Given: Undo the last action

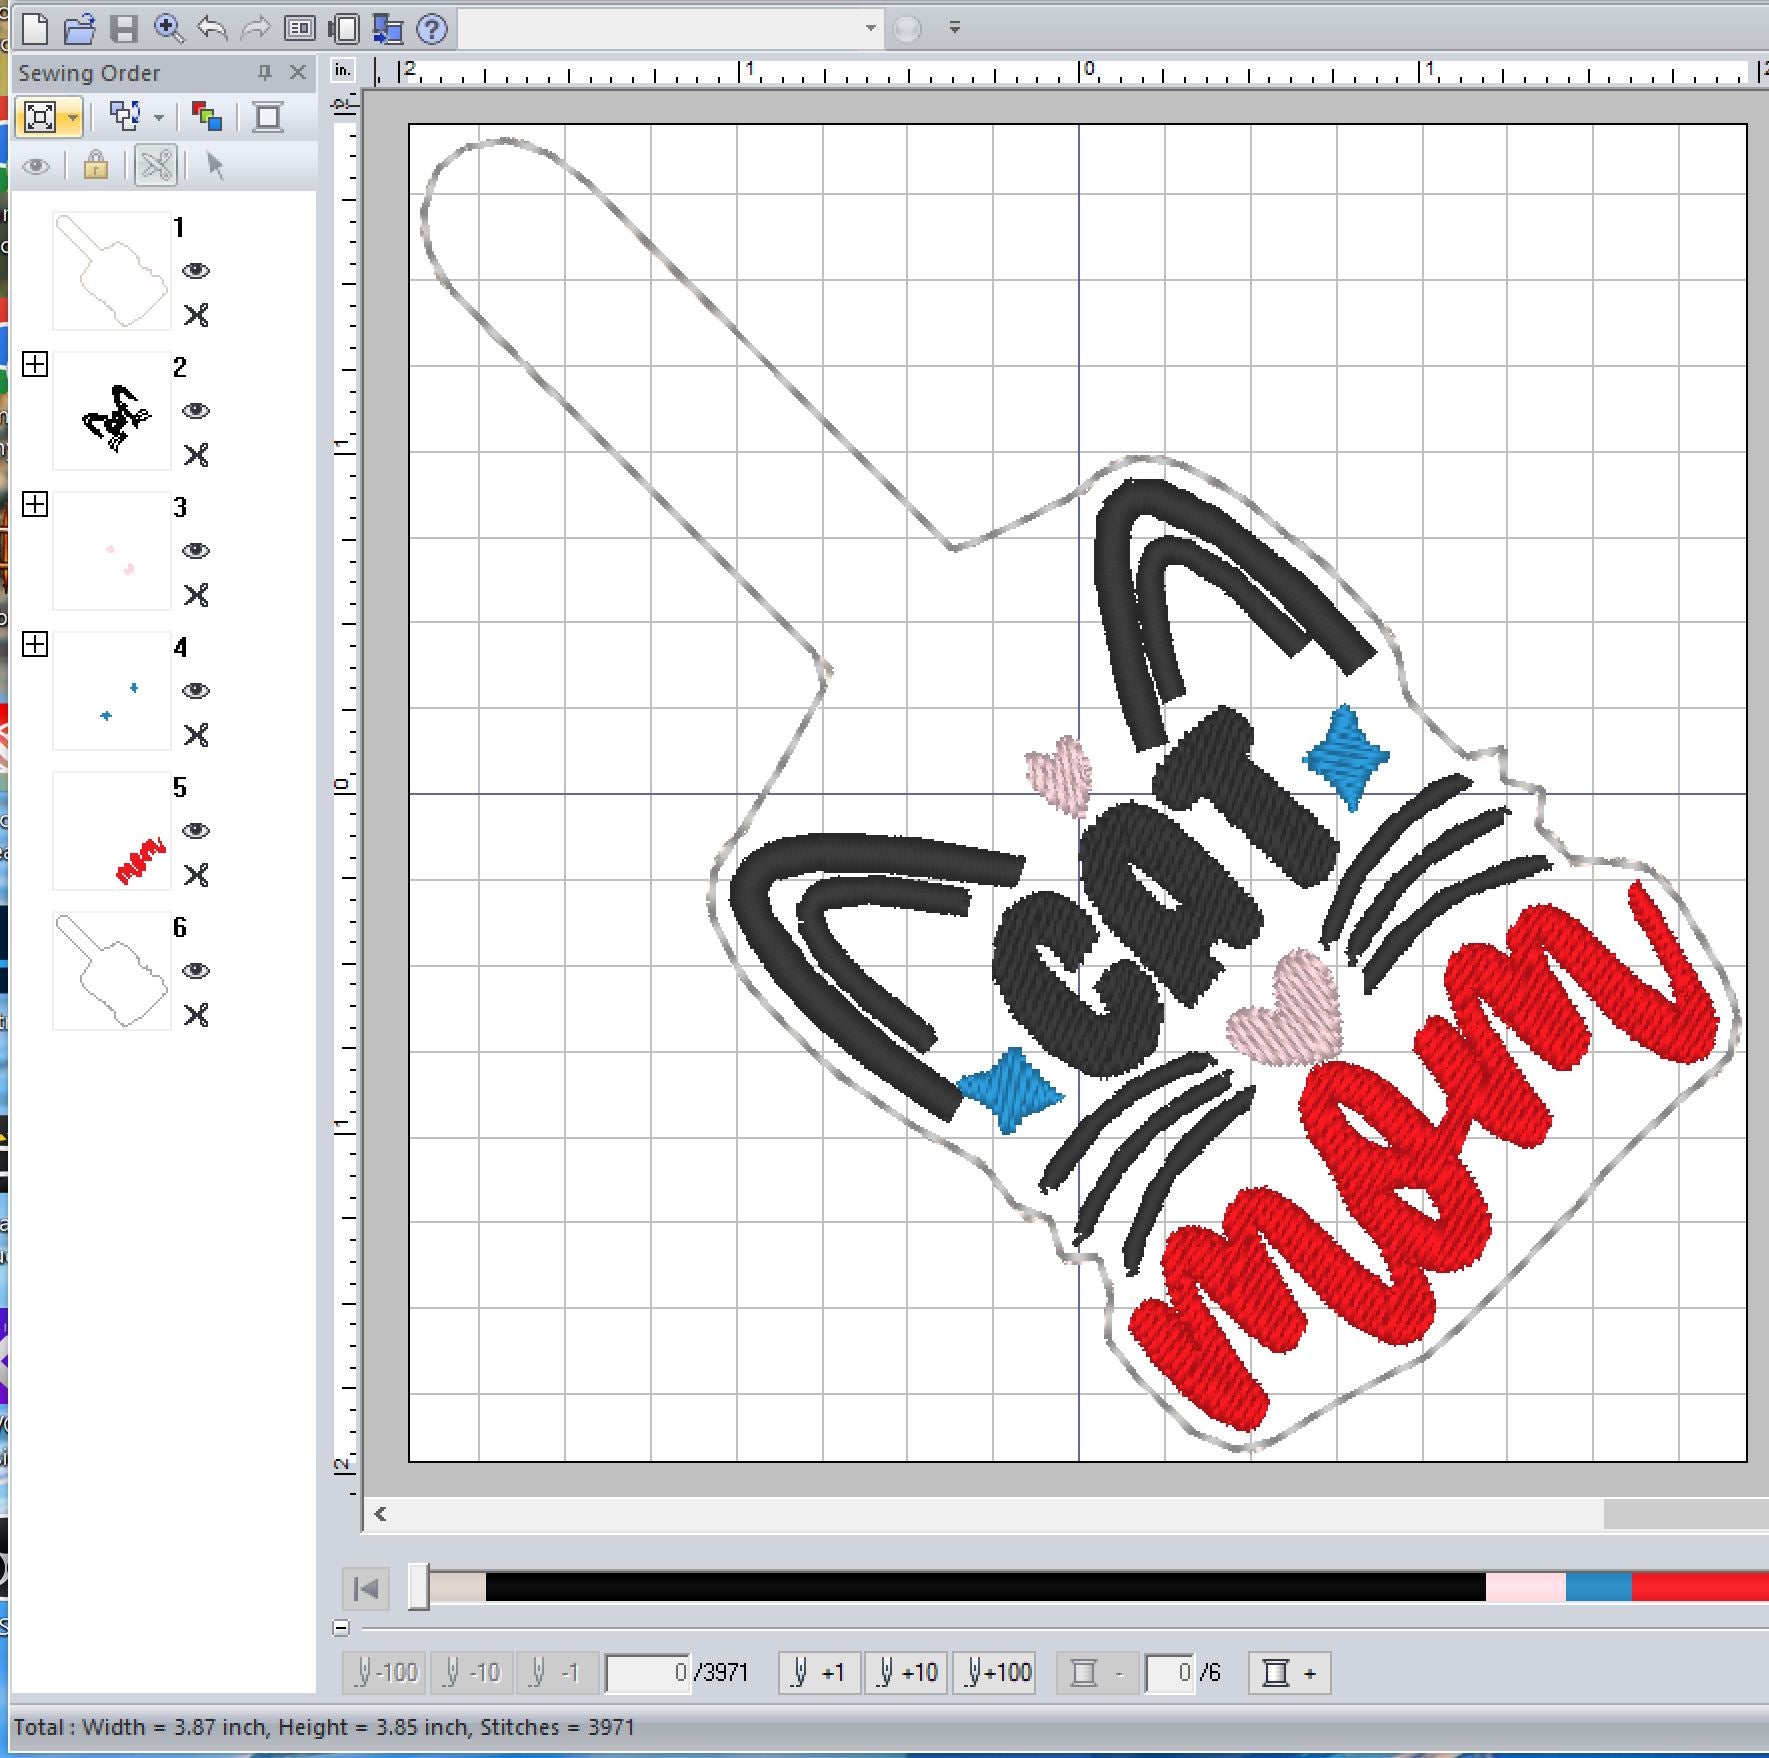Looking at the screenshot, I should (212, 29).
